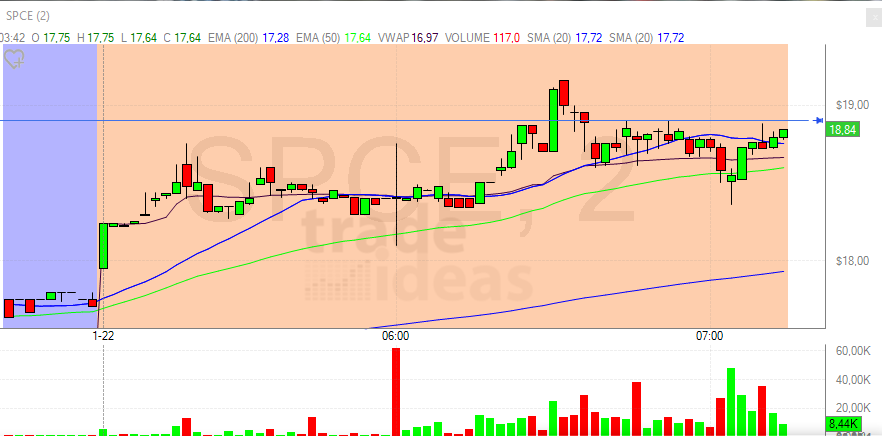
Task: Click the VOLUME 117,0 legend entry
Action: tap(483, 38)
